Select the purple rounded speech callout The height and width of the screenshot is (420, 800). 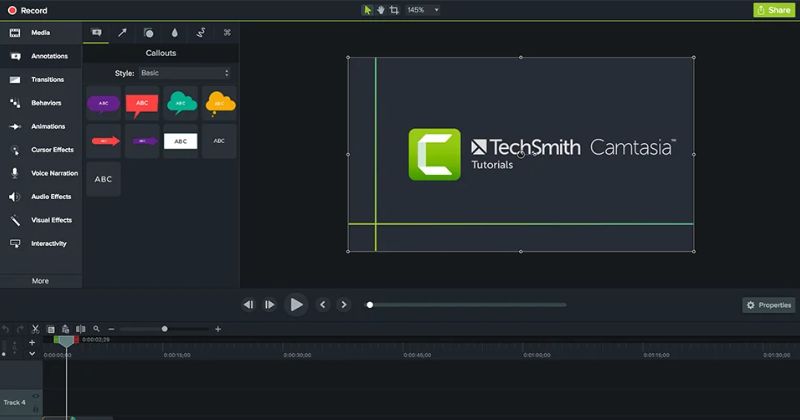pos(104,104)
